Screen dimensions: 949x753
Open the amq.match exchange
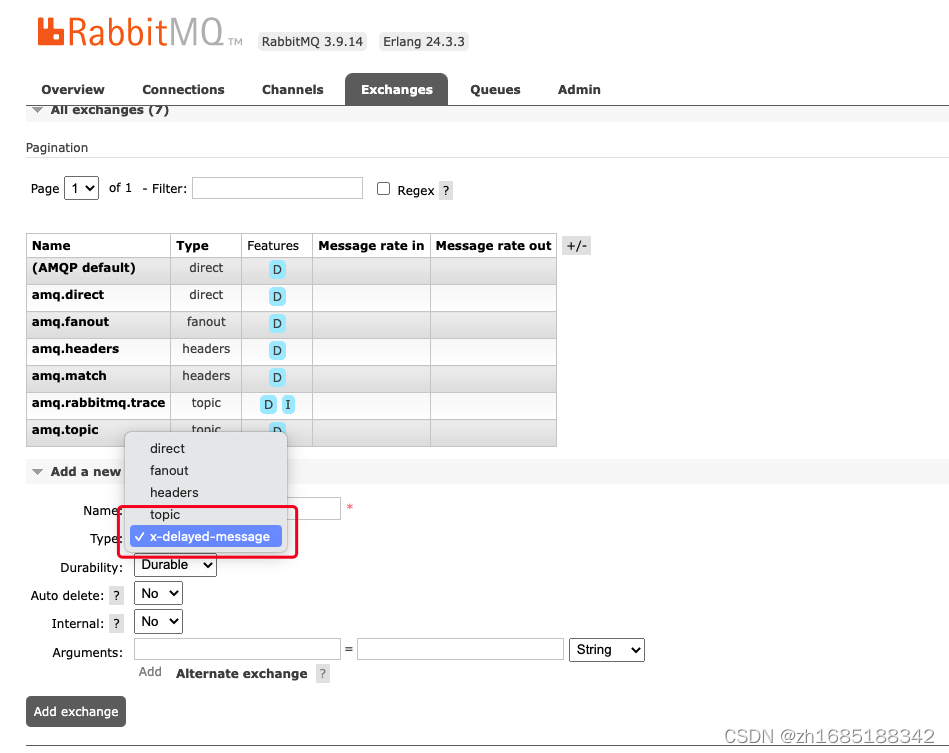pos(69,375)
